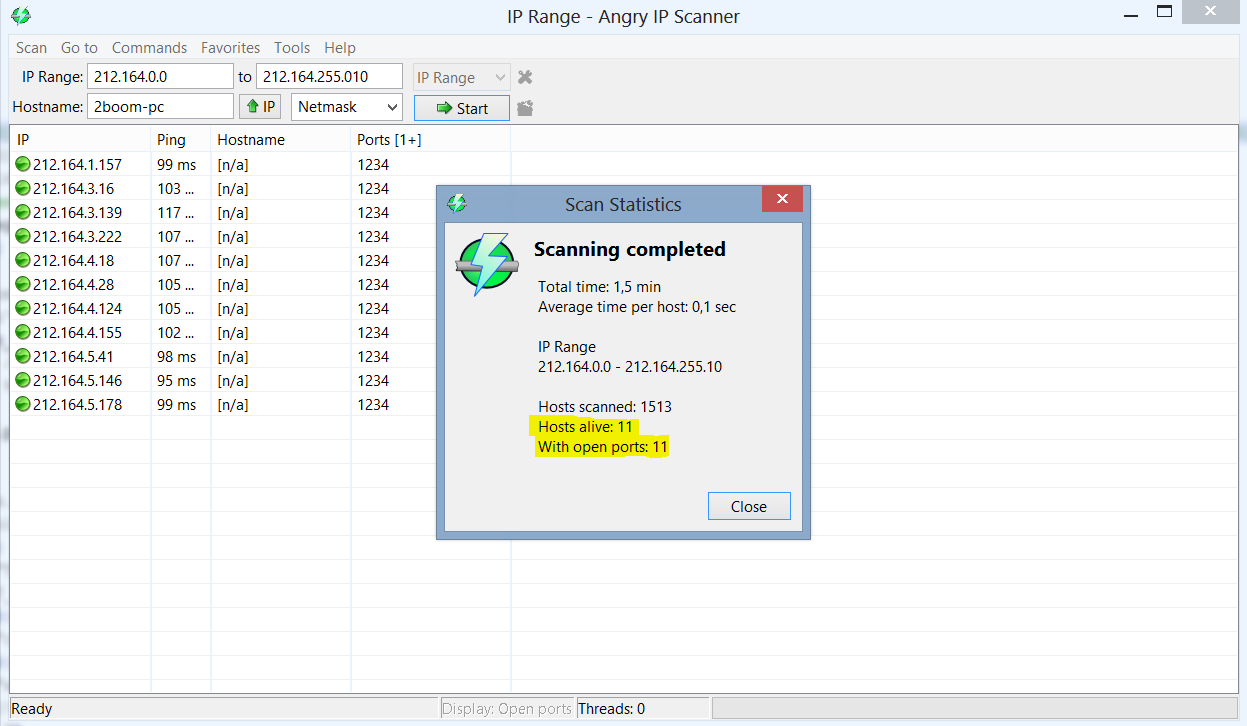The width and height of the screenshot is (1247, 726).
Task: Click the green status dot for 212.164.5.146
Action: pyautogui.click(x=23, y=380)
